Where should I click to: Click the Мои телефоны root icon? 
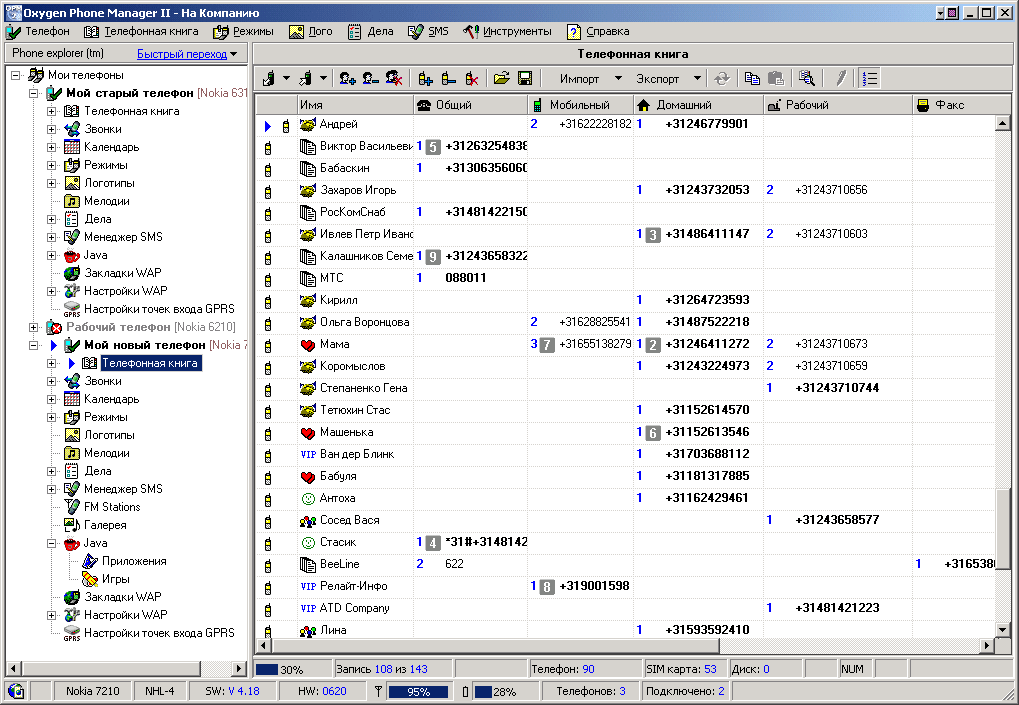[36, 75]
